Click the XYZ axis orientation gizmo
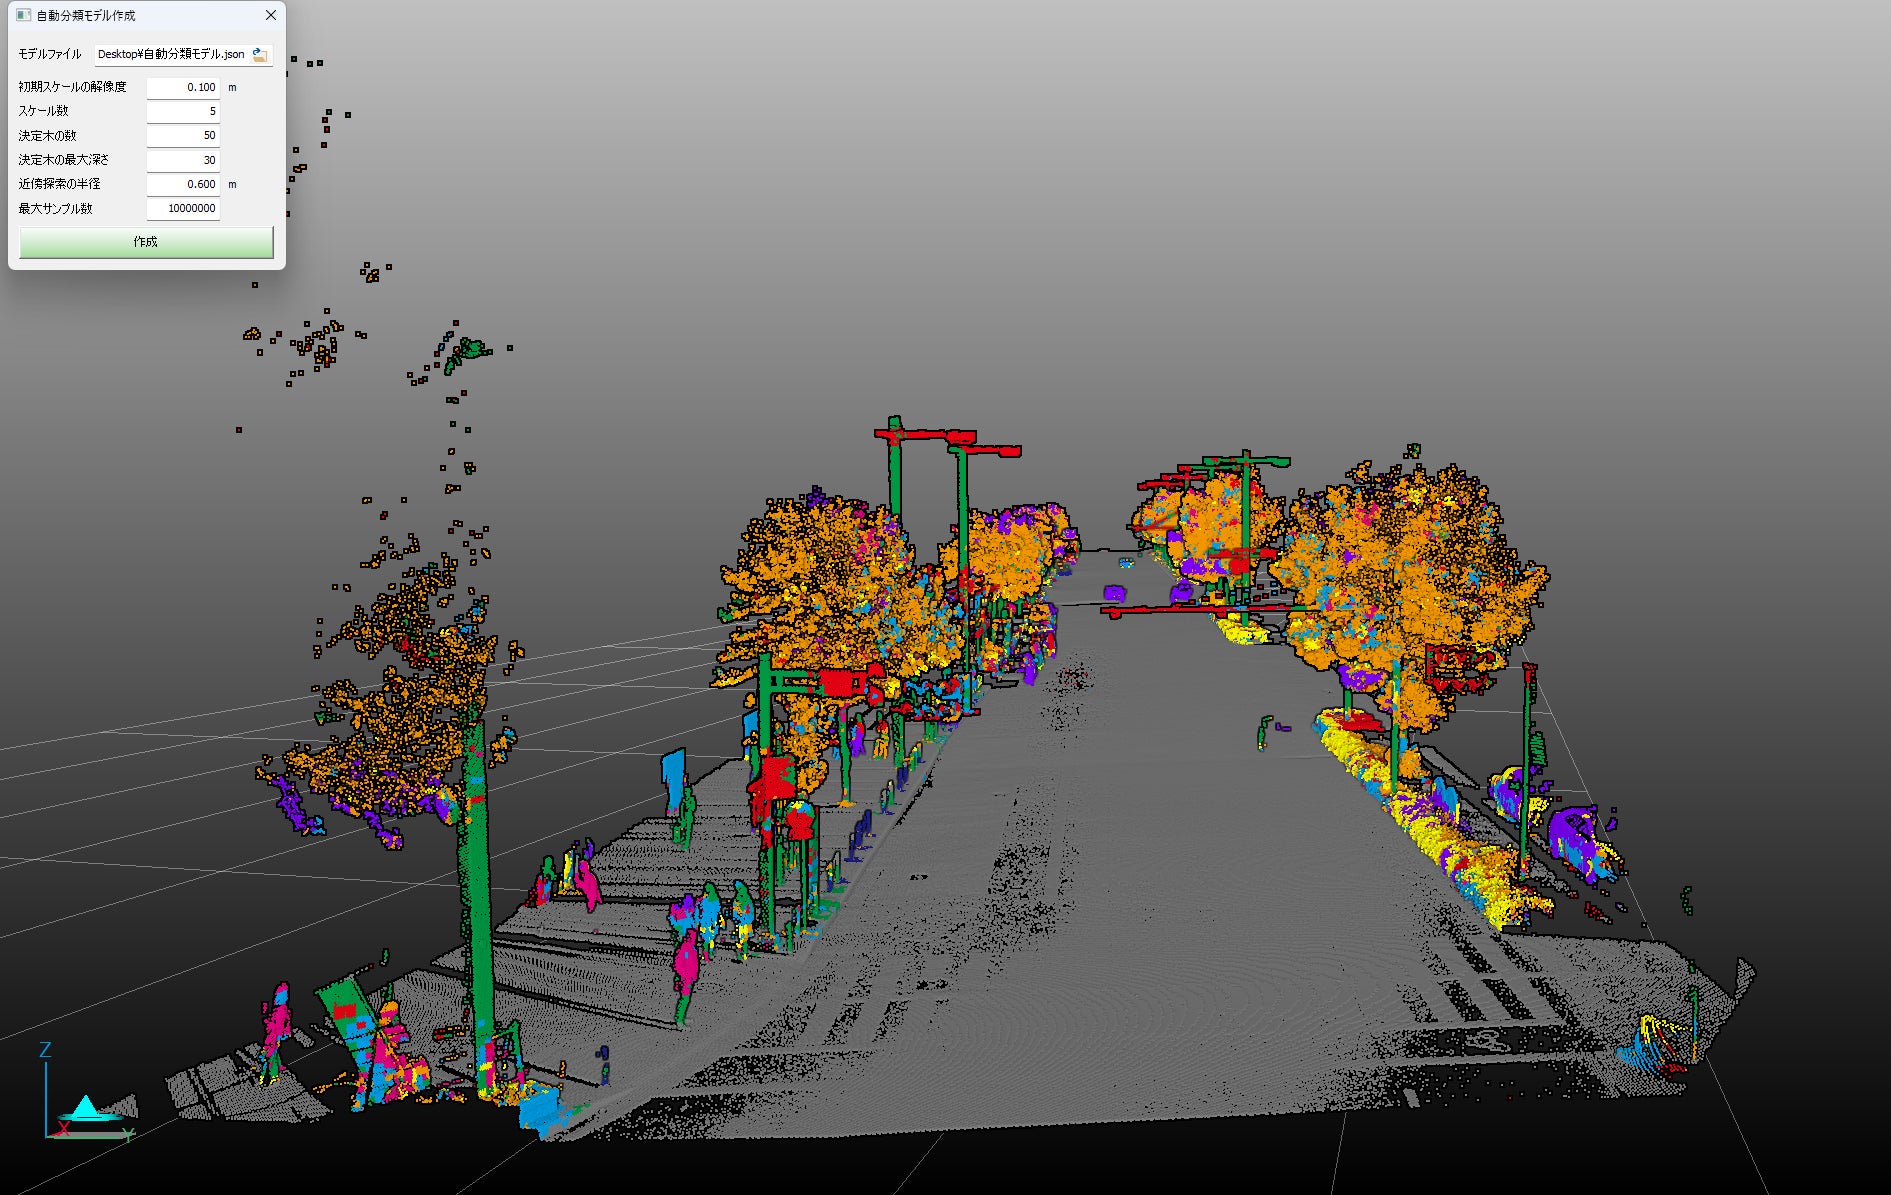Viewport: 1891px width, 1195px height. tap(88, 1093)
